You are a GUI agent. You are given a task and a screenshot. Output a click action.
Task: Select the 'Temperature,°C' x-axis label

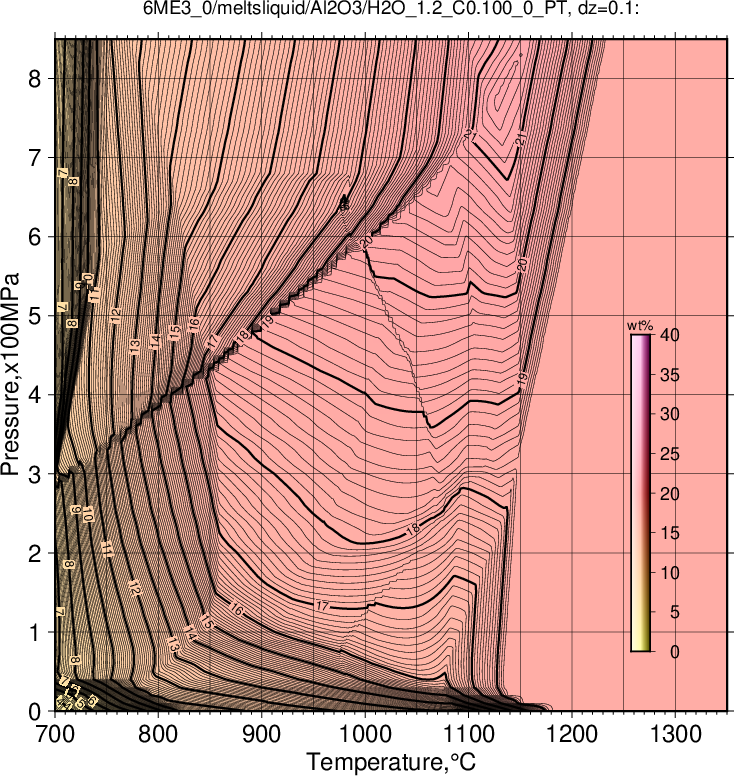pos(391,762)
